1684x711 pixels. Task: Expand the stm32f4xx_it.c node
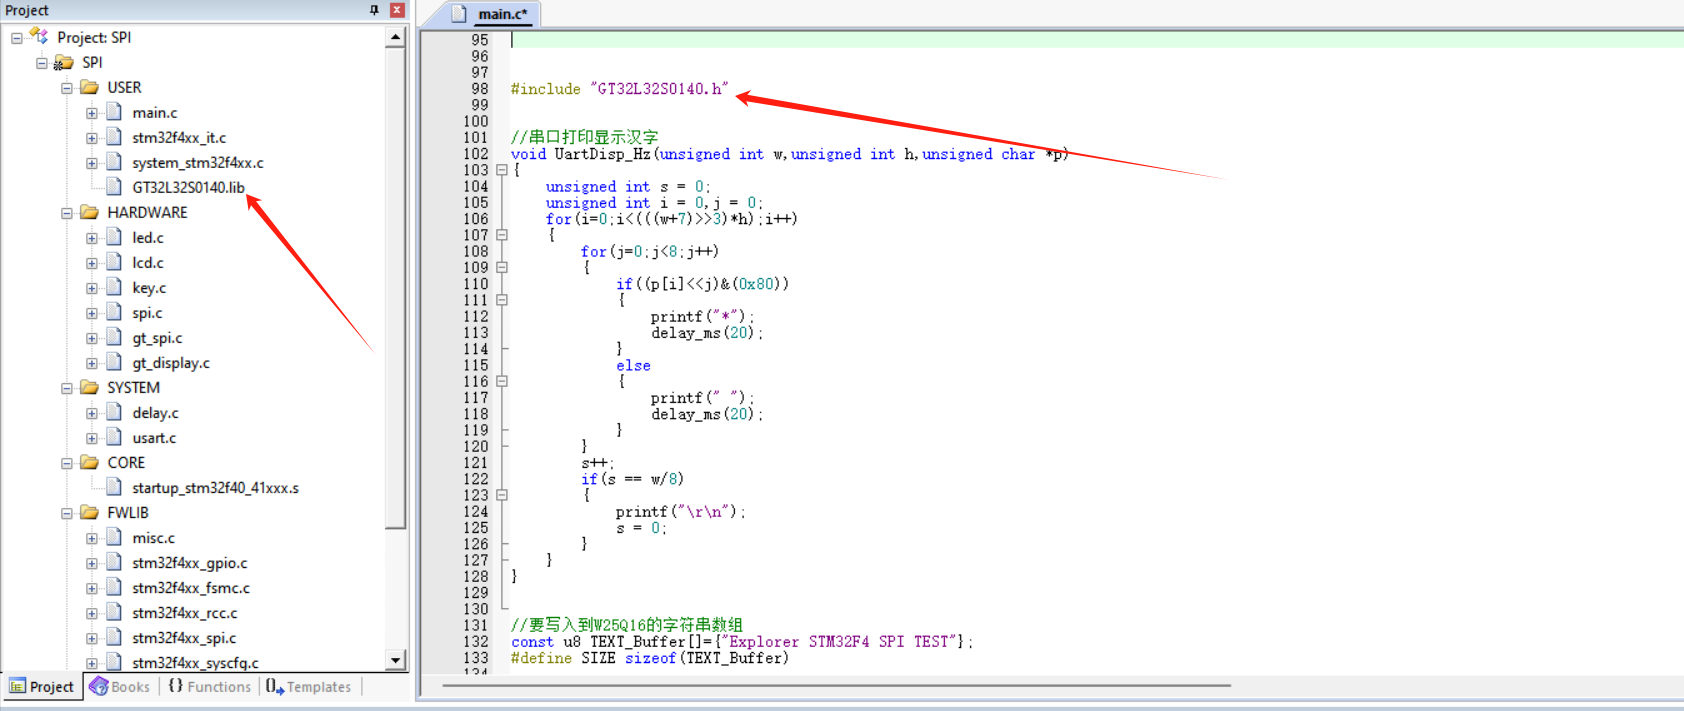(92, 138)
